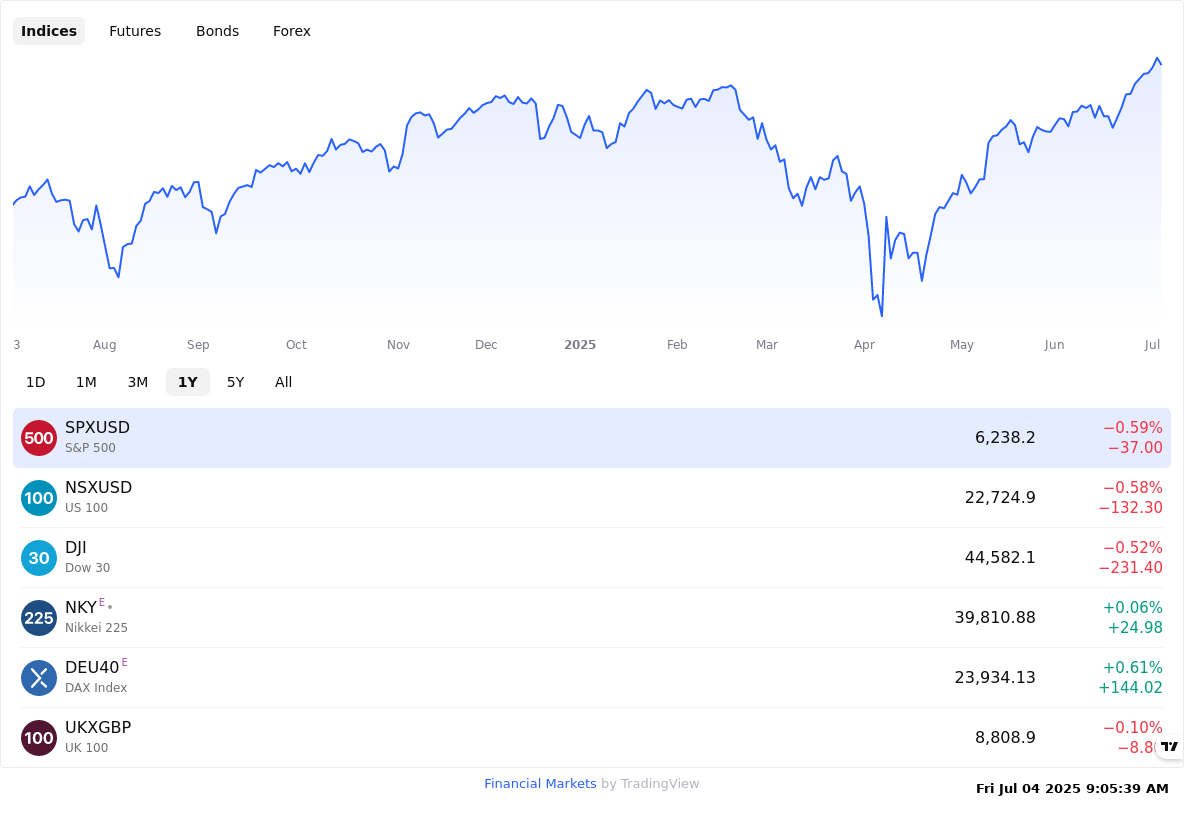1184x820 pixels.
Task: Click the red S&P 500 logo icon
Action: (x=39, y=438)
